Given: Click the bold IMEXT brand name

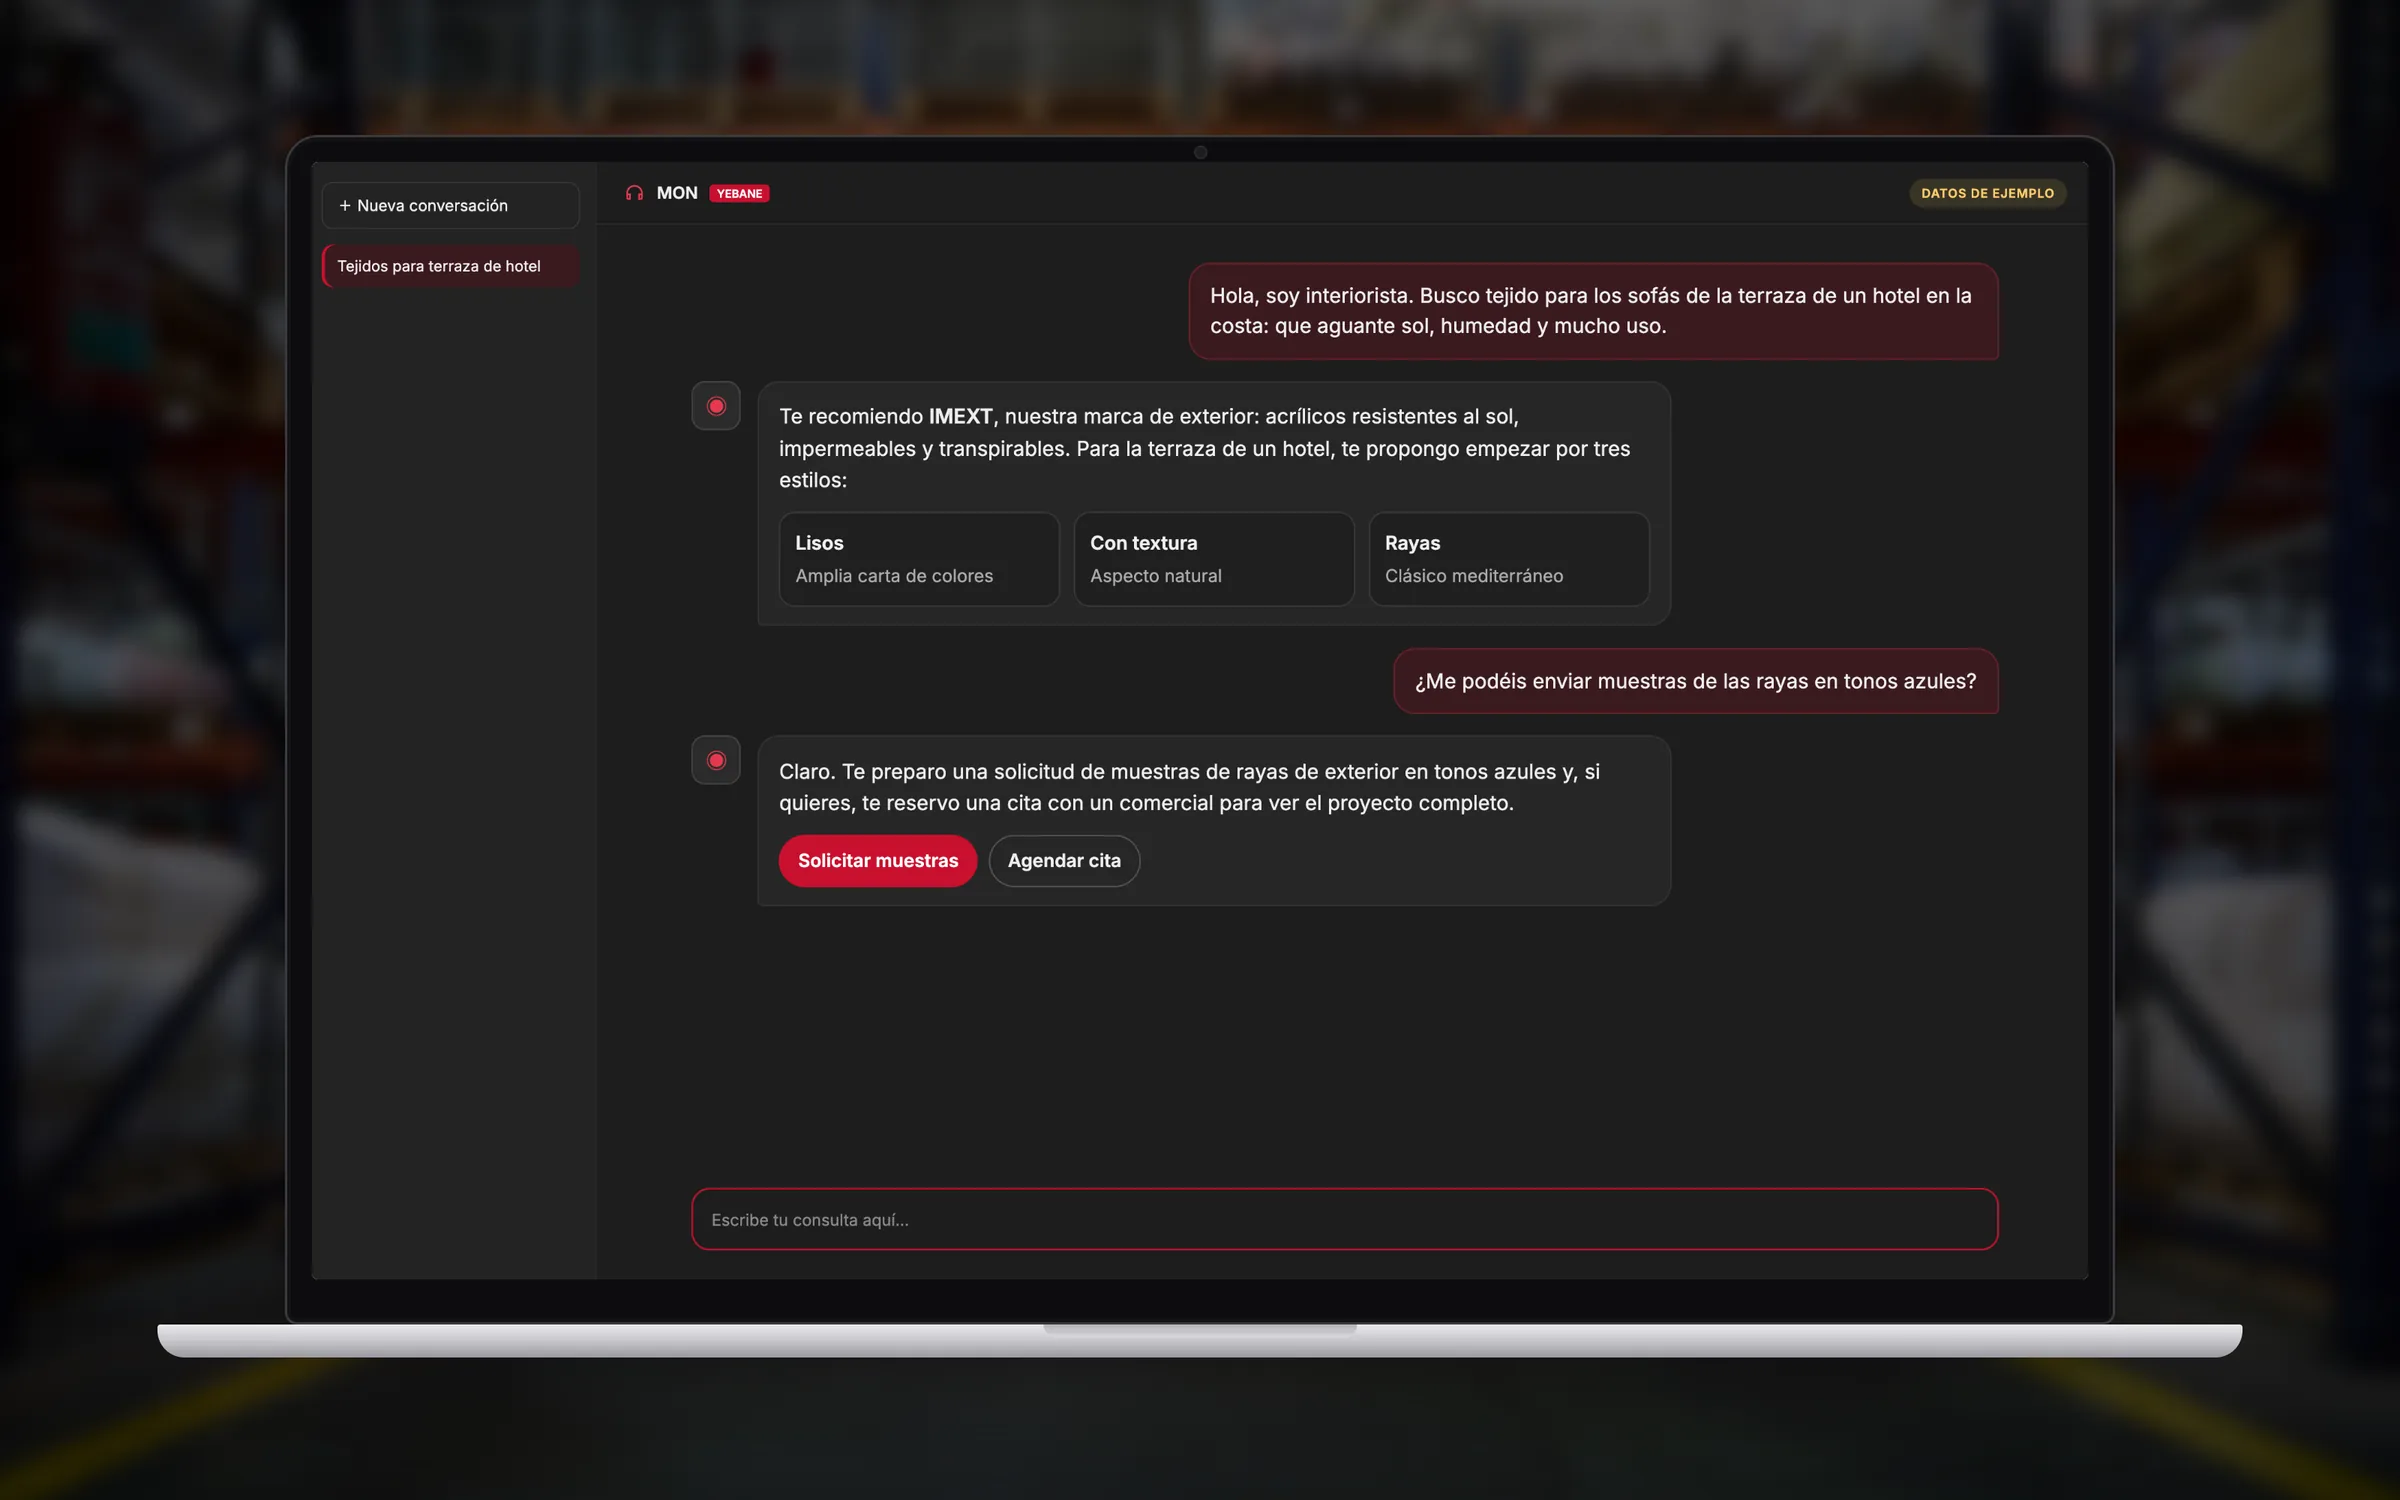Looking at the screenshot, I should 960,416.
